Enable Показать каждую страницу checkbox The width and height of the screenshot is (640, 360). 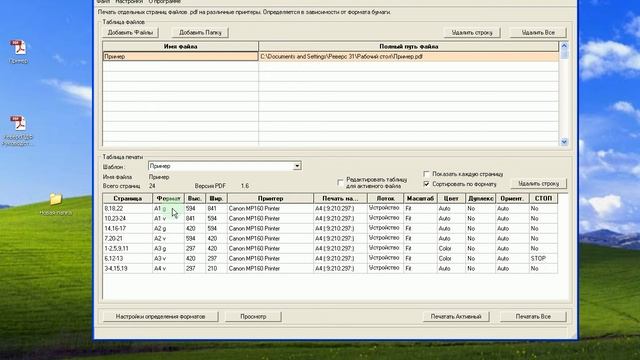click(427, 174)
